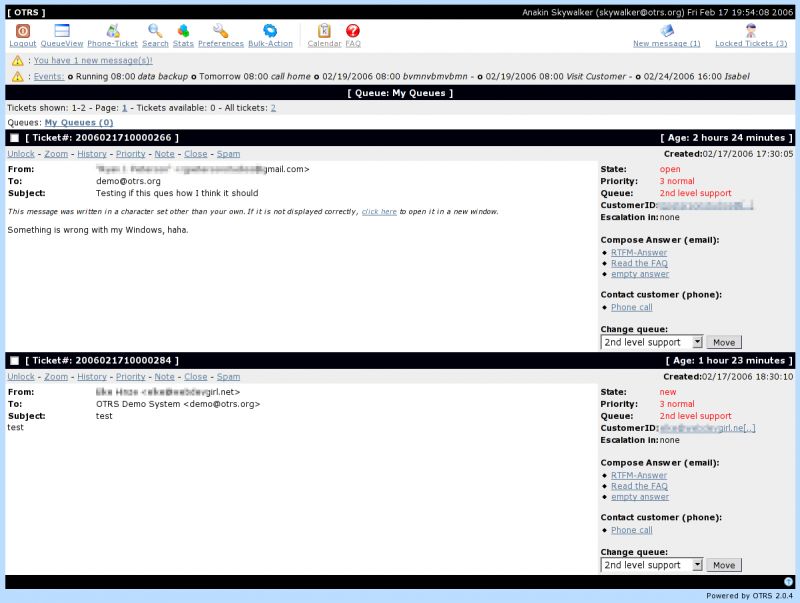Open the Stats icon
The height and width of the screenshot is (603, 800).
(183, 31)
